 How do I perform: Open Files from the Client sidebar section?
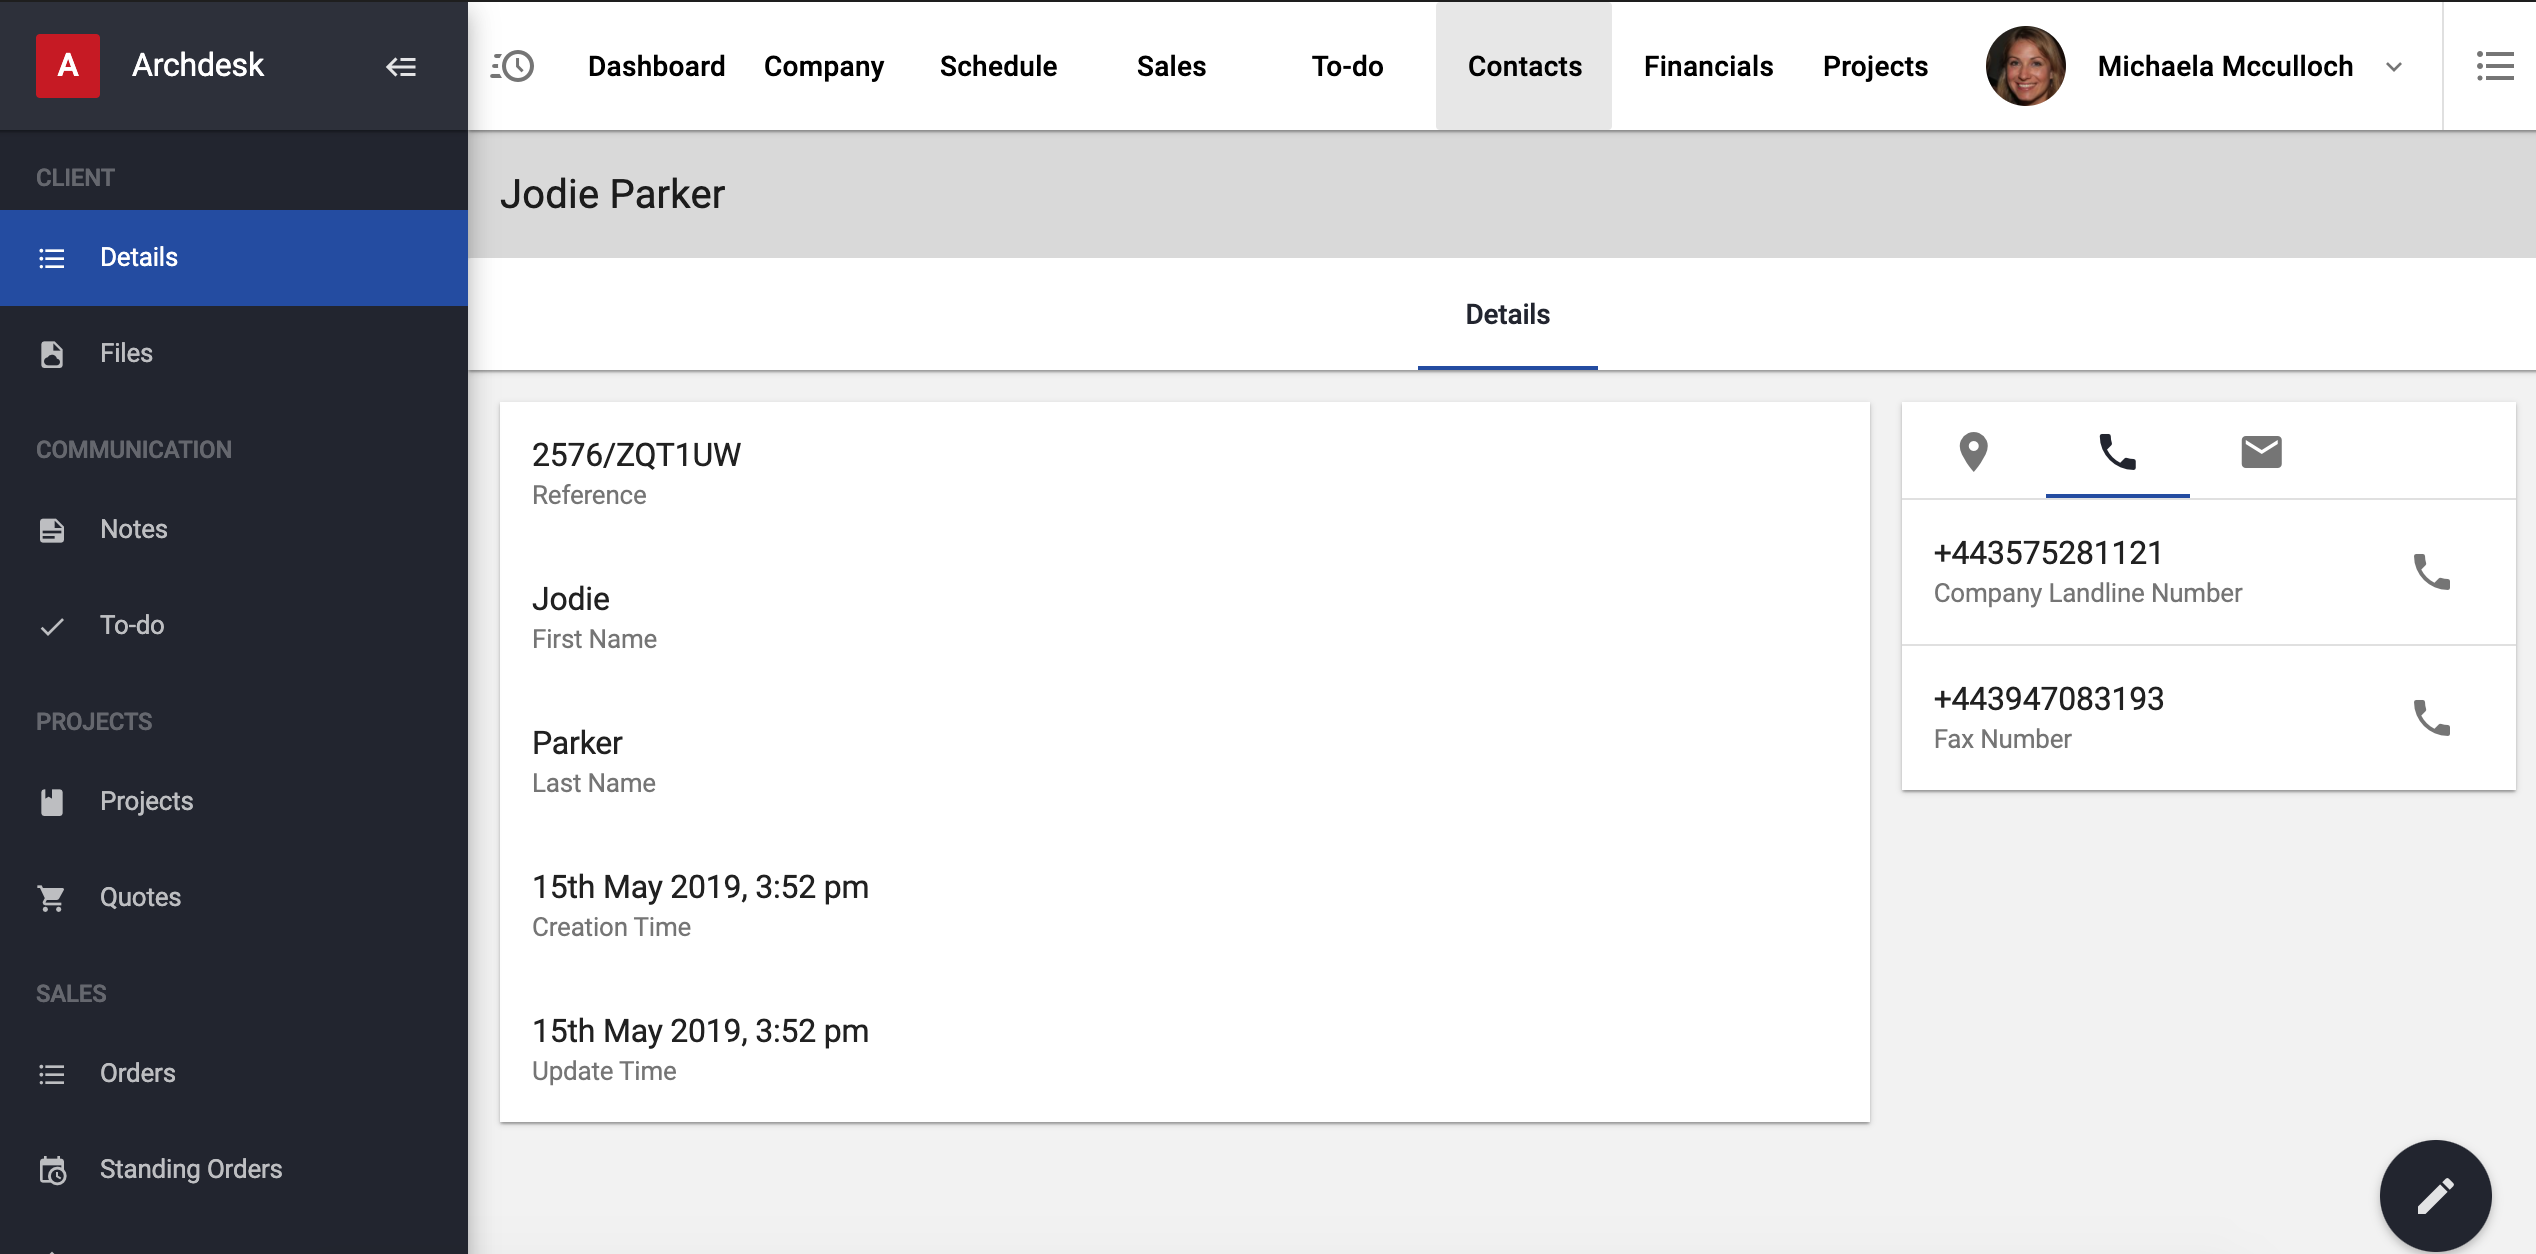126,352
